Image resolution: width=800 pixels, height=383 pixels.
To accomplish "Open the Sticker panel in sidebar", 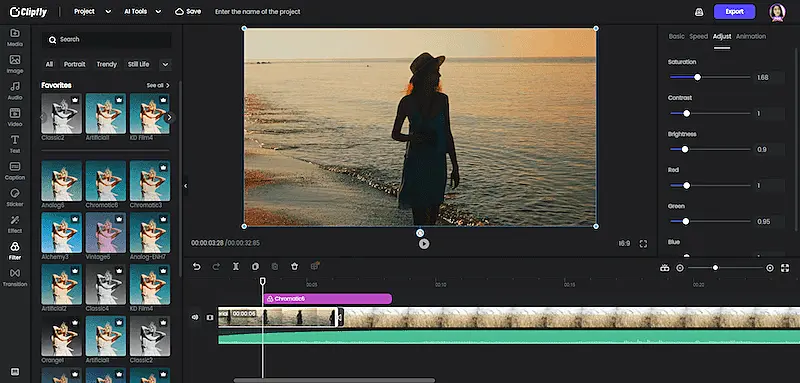I will pos(15,197).
